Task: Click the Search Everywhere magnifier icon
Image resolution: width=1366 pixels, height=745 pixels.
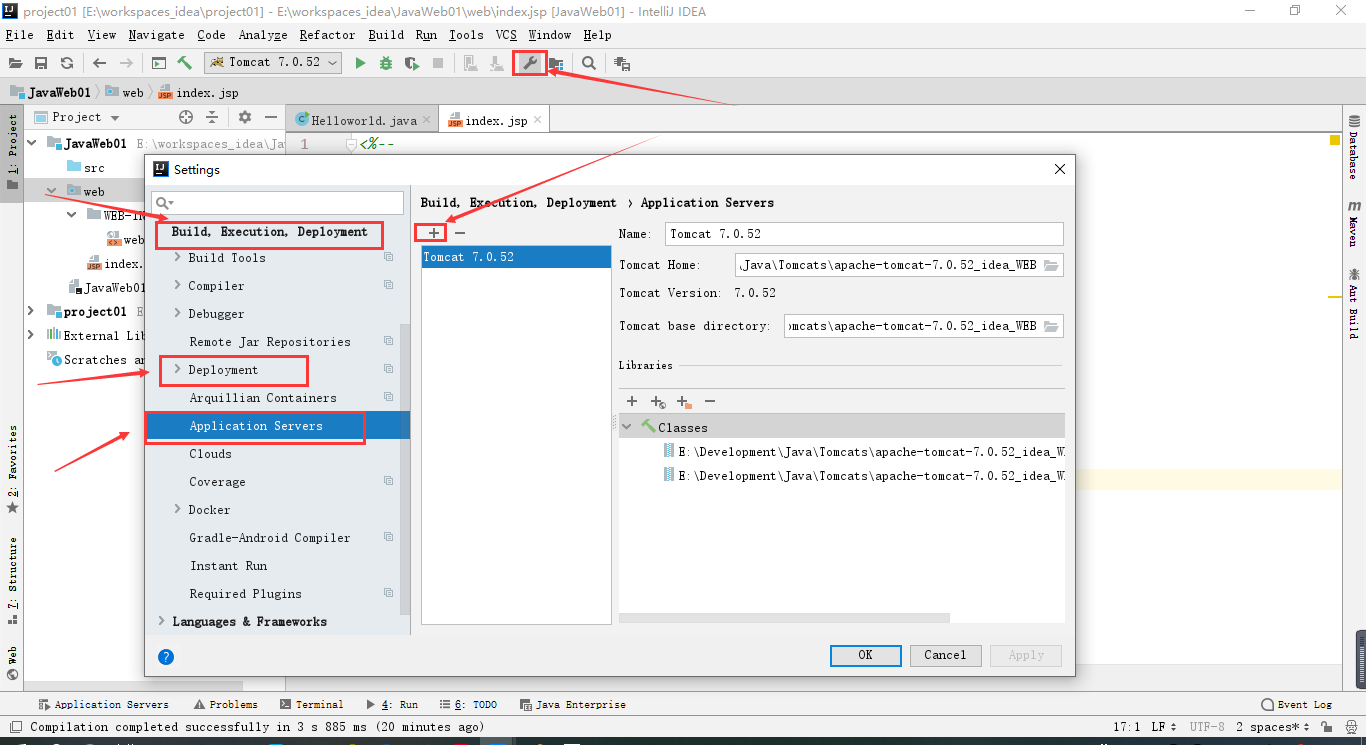Action: point(589,63)
